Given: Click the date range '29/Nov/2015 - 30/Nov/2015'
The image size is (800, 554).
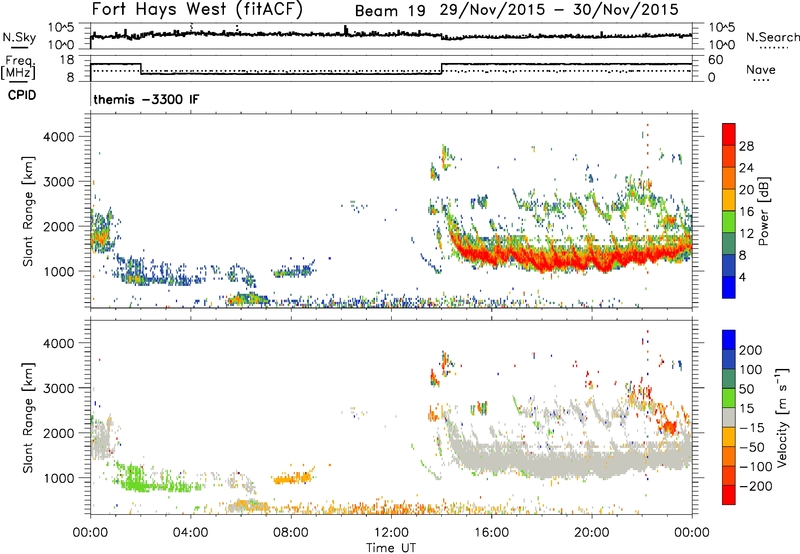Looking at the screenshot, I should (559, 10).
